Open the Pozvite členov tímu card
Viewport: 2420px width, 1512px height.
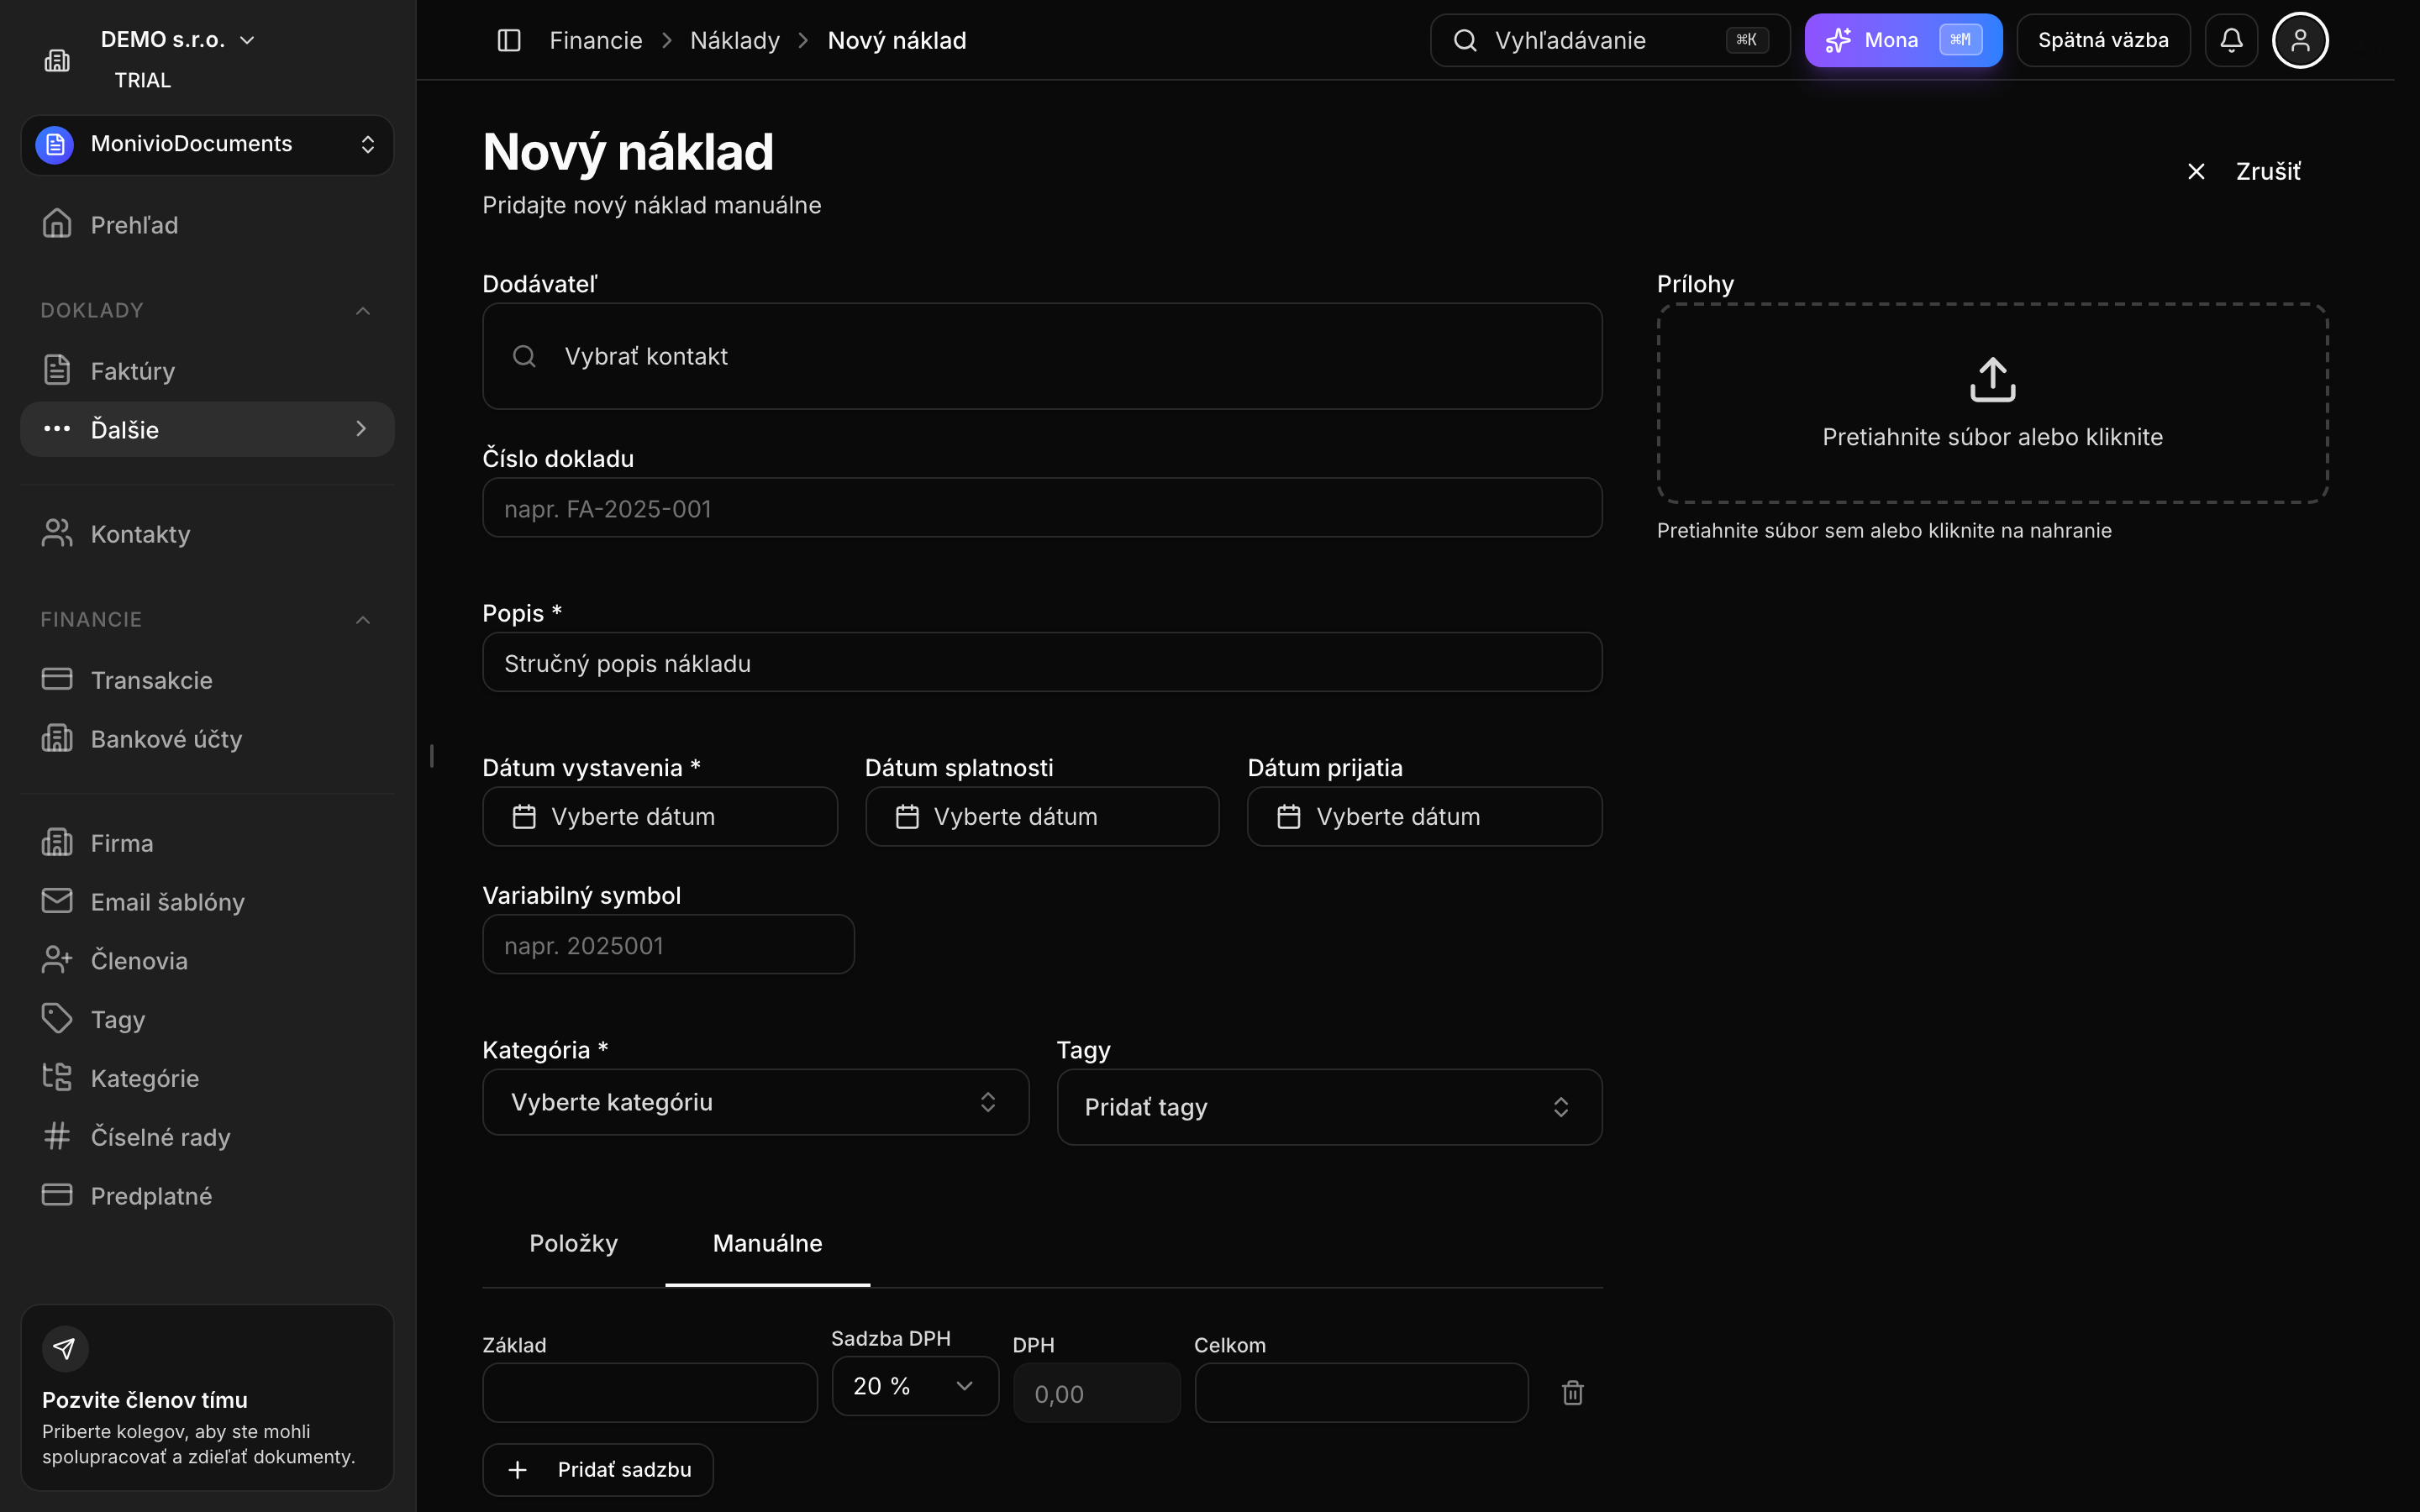click(x=207, y=1397)
